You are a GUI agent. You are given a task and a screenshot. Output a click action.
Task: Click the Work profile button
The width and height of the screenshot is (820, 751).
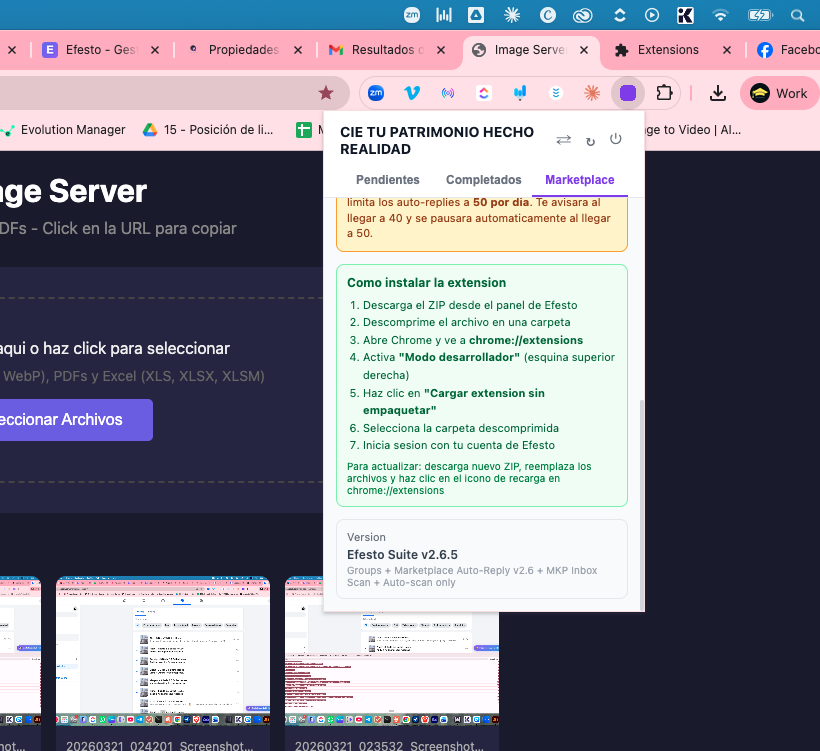[x=779, y=93]
